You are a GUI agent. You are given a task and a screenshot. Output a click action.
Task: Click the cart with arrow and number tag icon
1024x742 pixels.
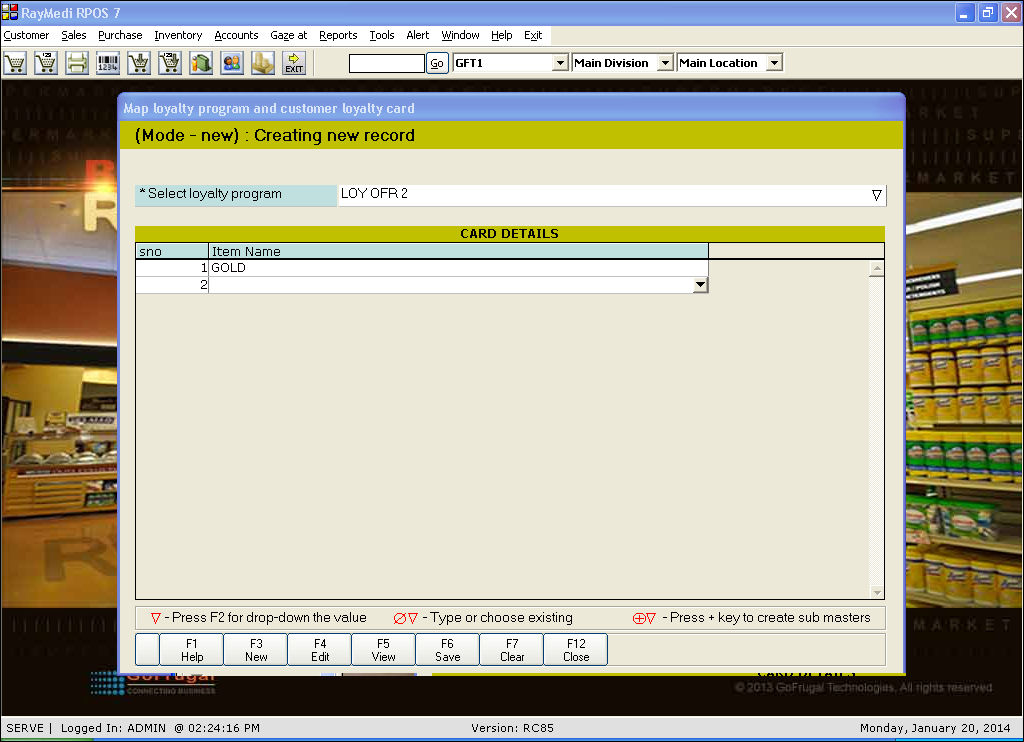[x=170, y=63]
